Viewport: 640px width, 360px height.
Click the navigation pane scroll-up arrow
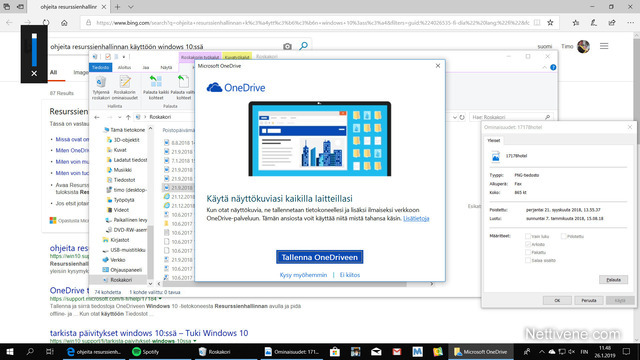[150, 128]
